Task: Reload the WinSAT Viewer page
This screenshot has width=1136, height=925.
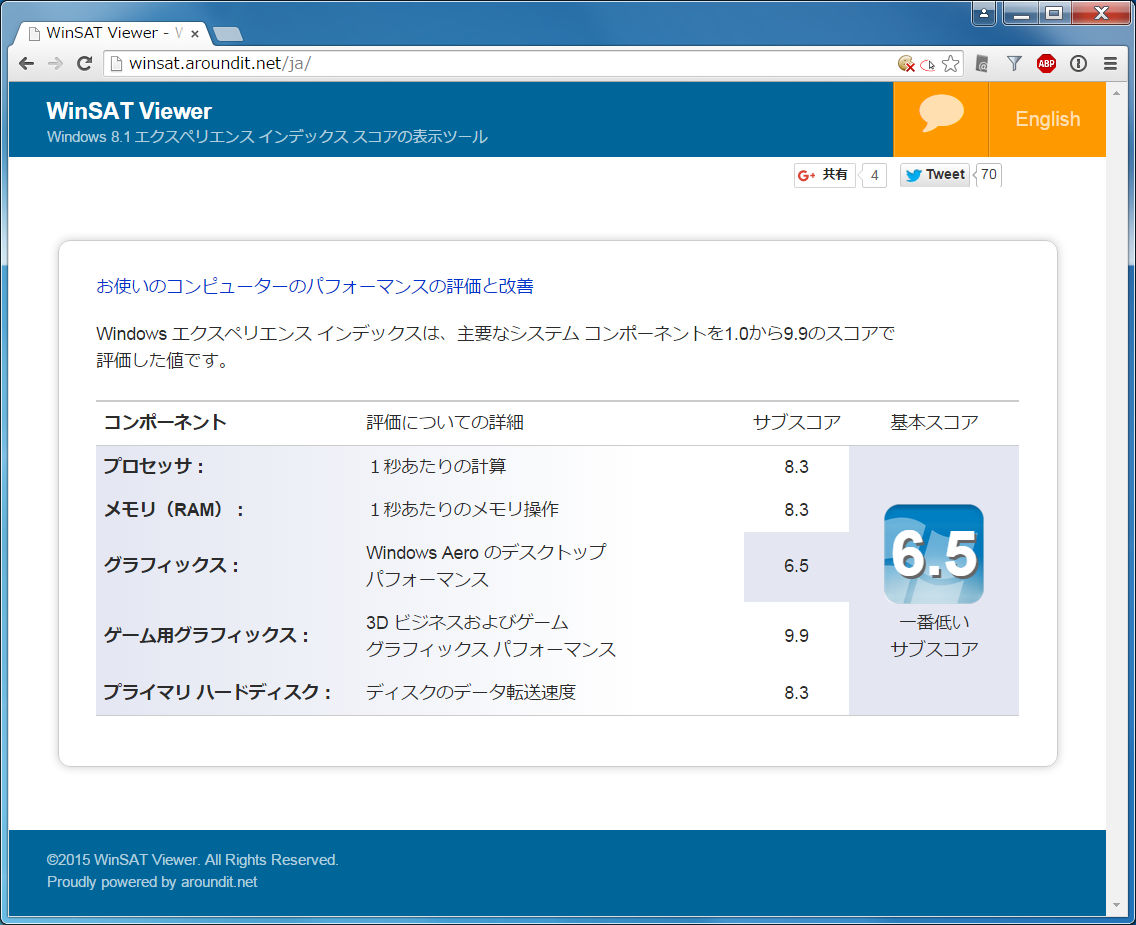Action: click(85, 64)
